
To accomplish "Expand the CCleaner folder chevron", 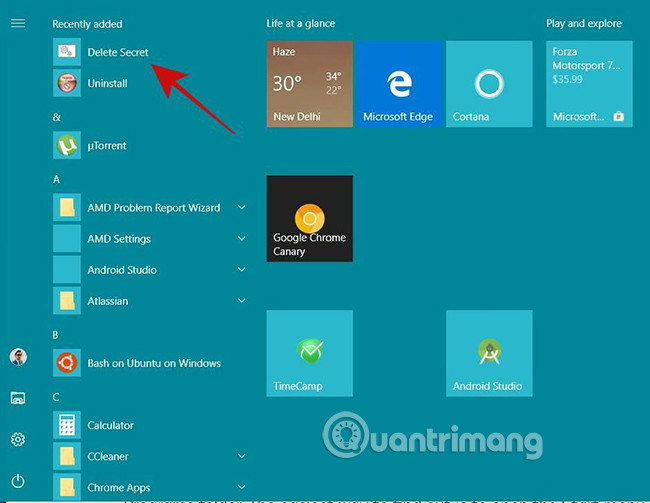I will [x=242, y=456].
